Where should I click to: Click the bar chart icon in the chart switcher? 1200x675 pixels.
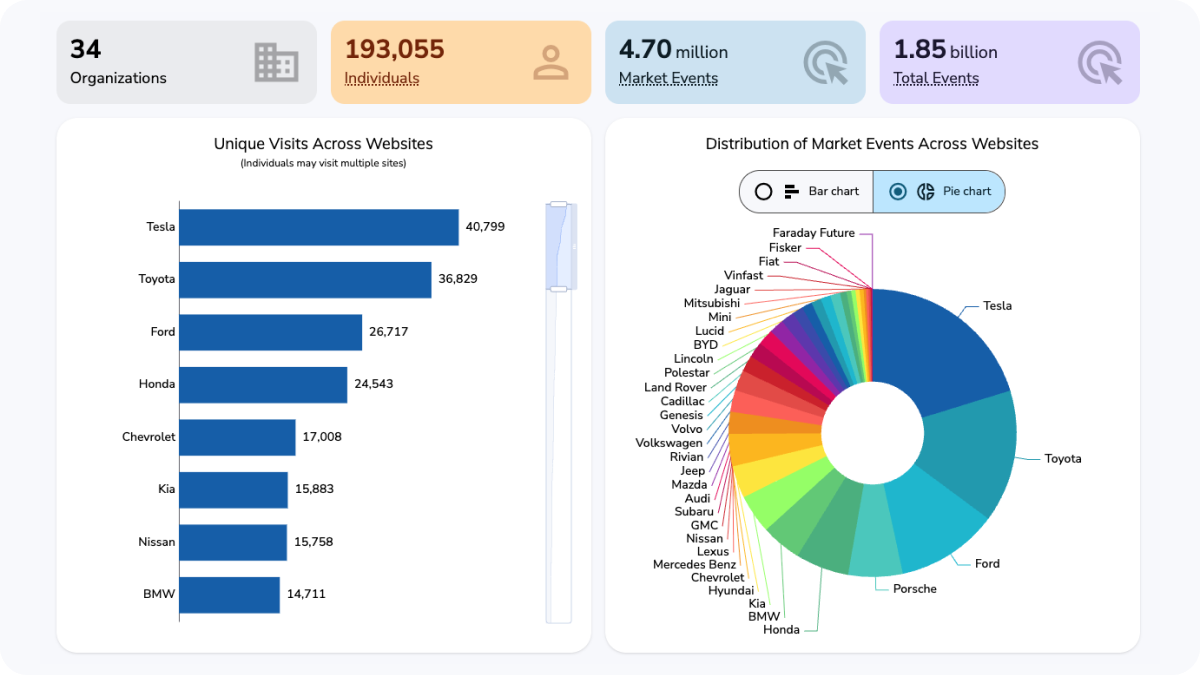pyautogui.click(x=792, y=191)
